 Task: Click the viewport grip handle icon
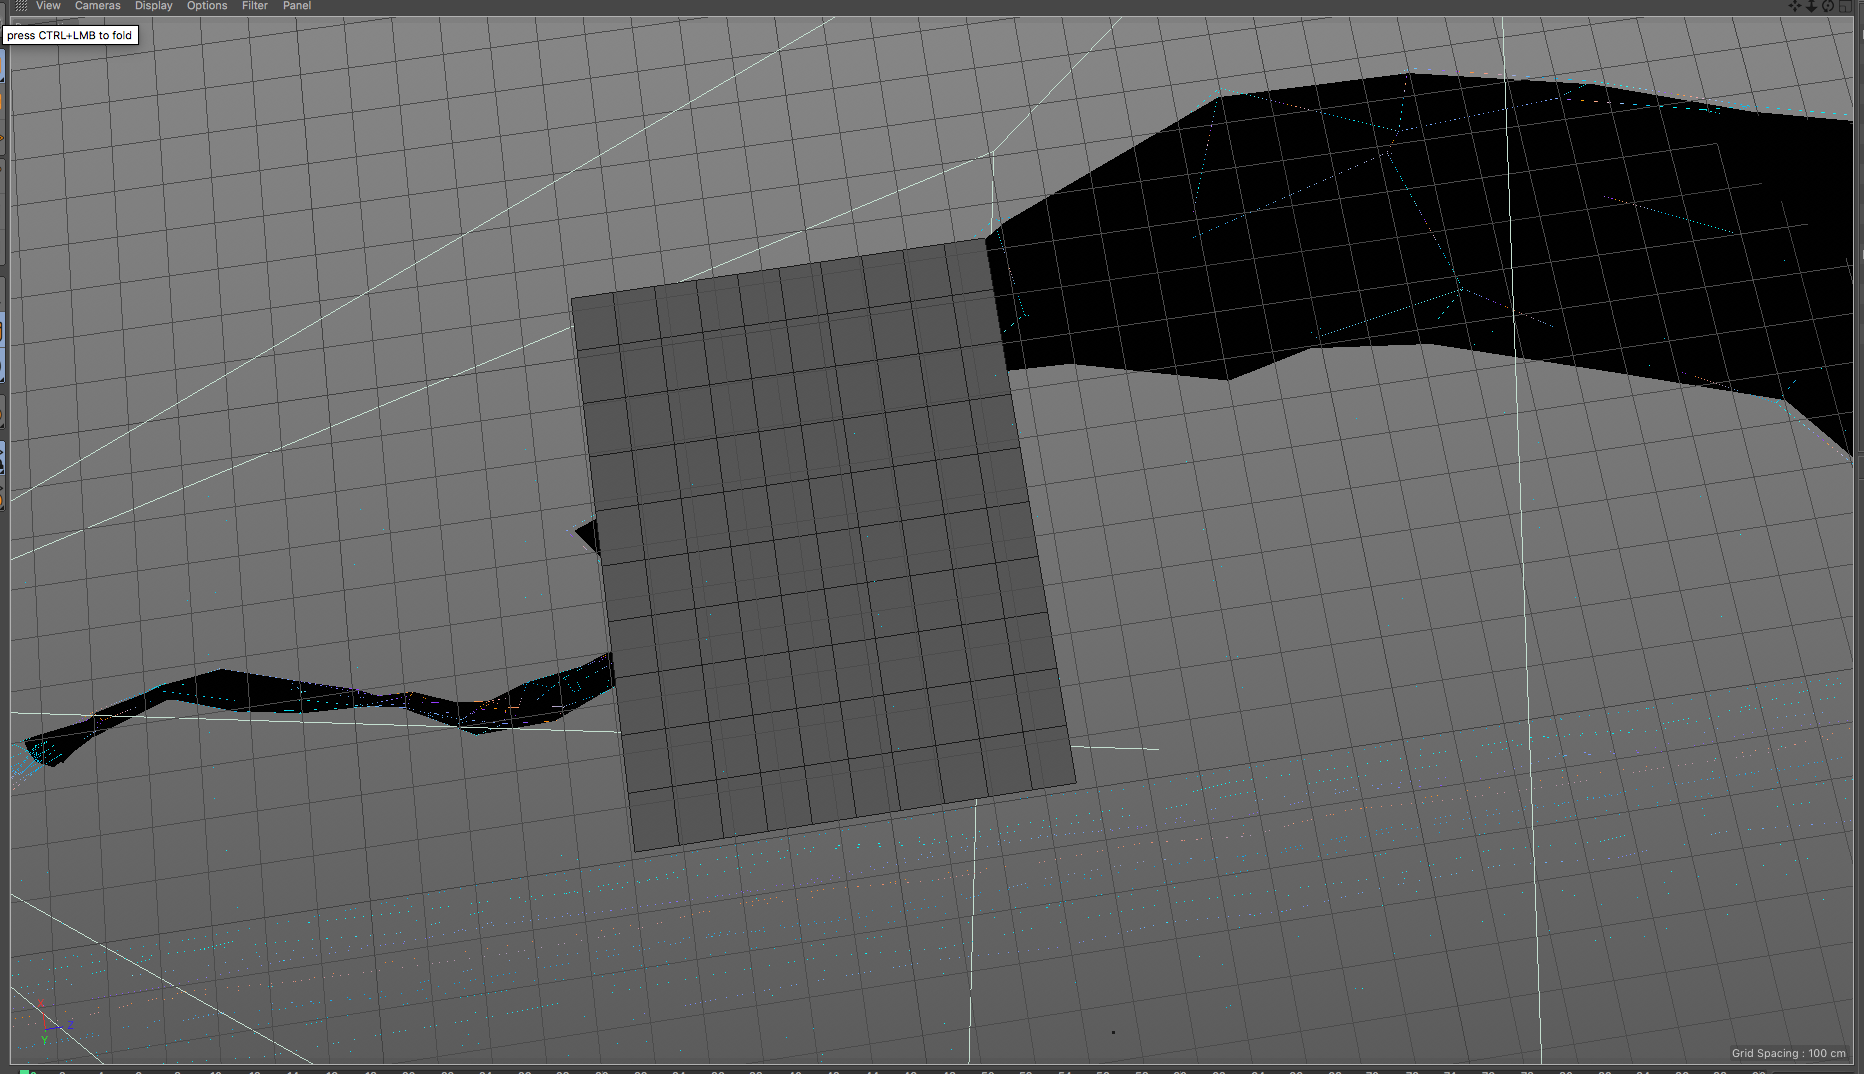tap(21, 6)
